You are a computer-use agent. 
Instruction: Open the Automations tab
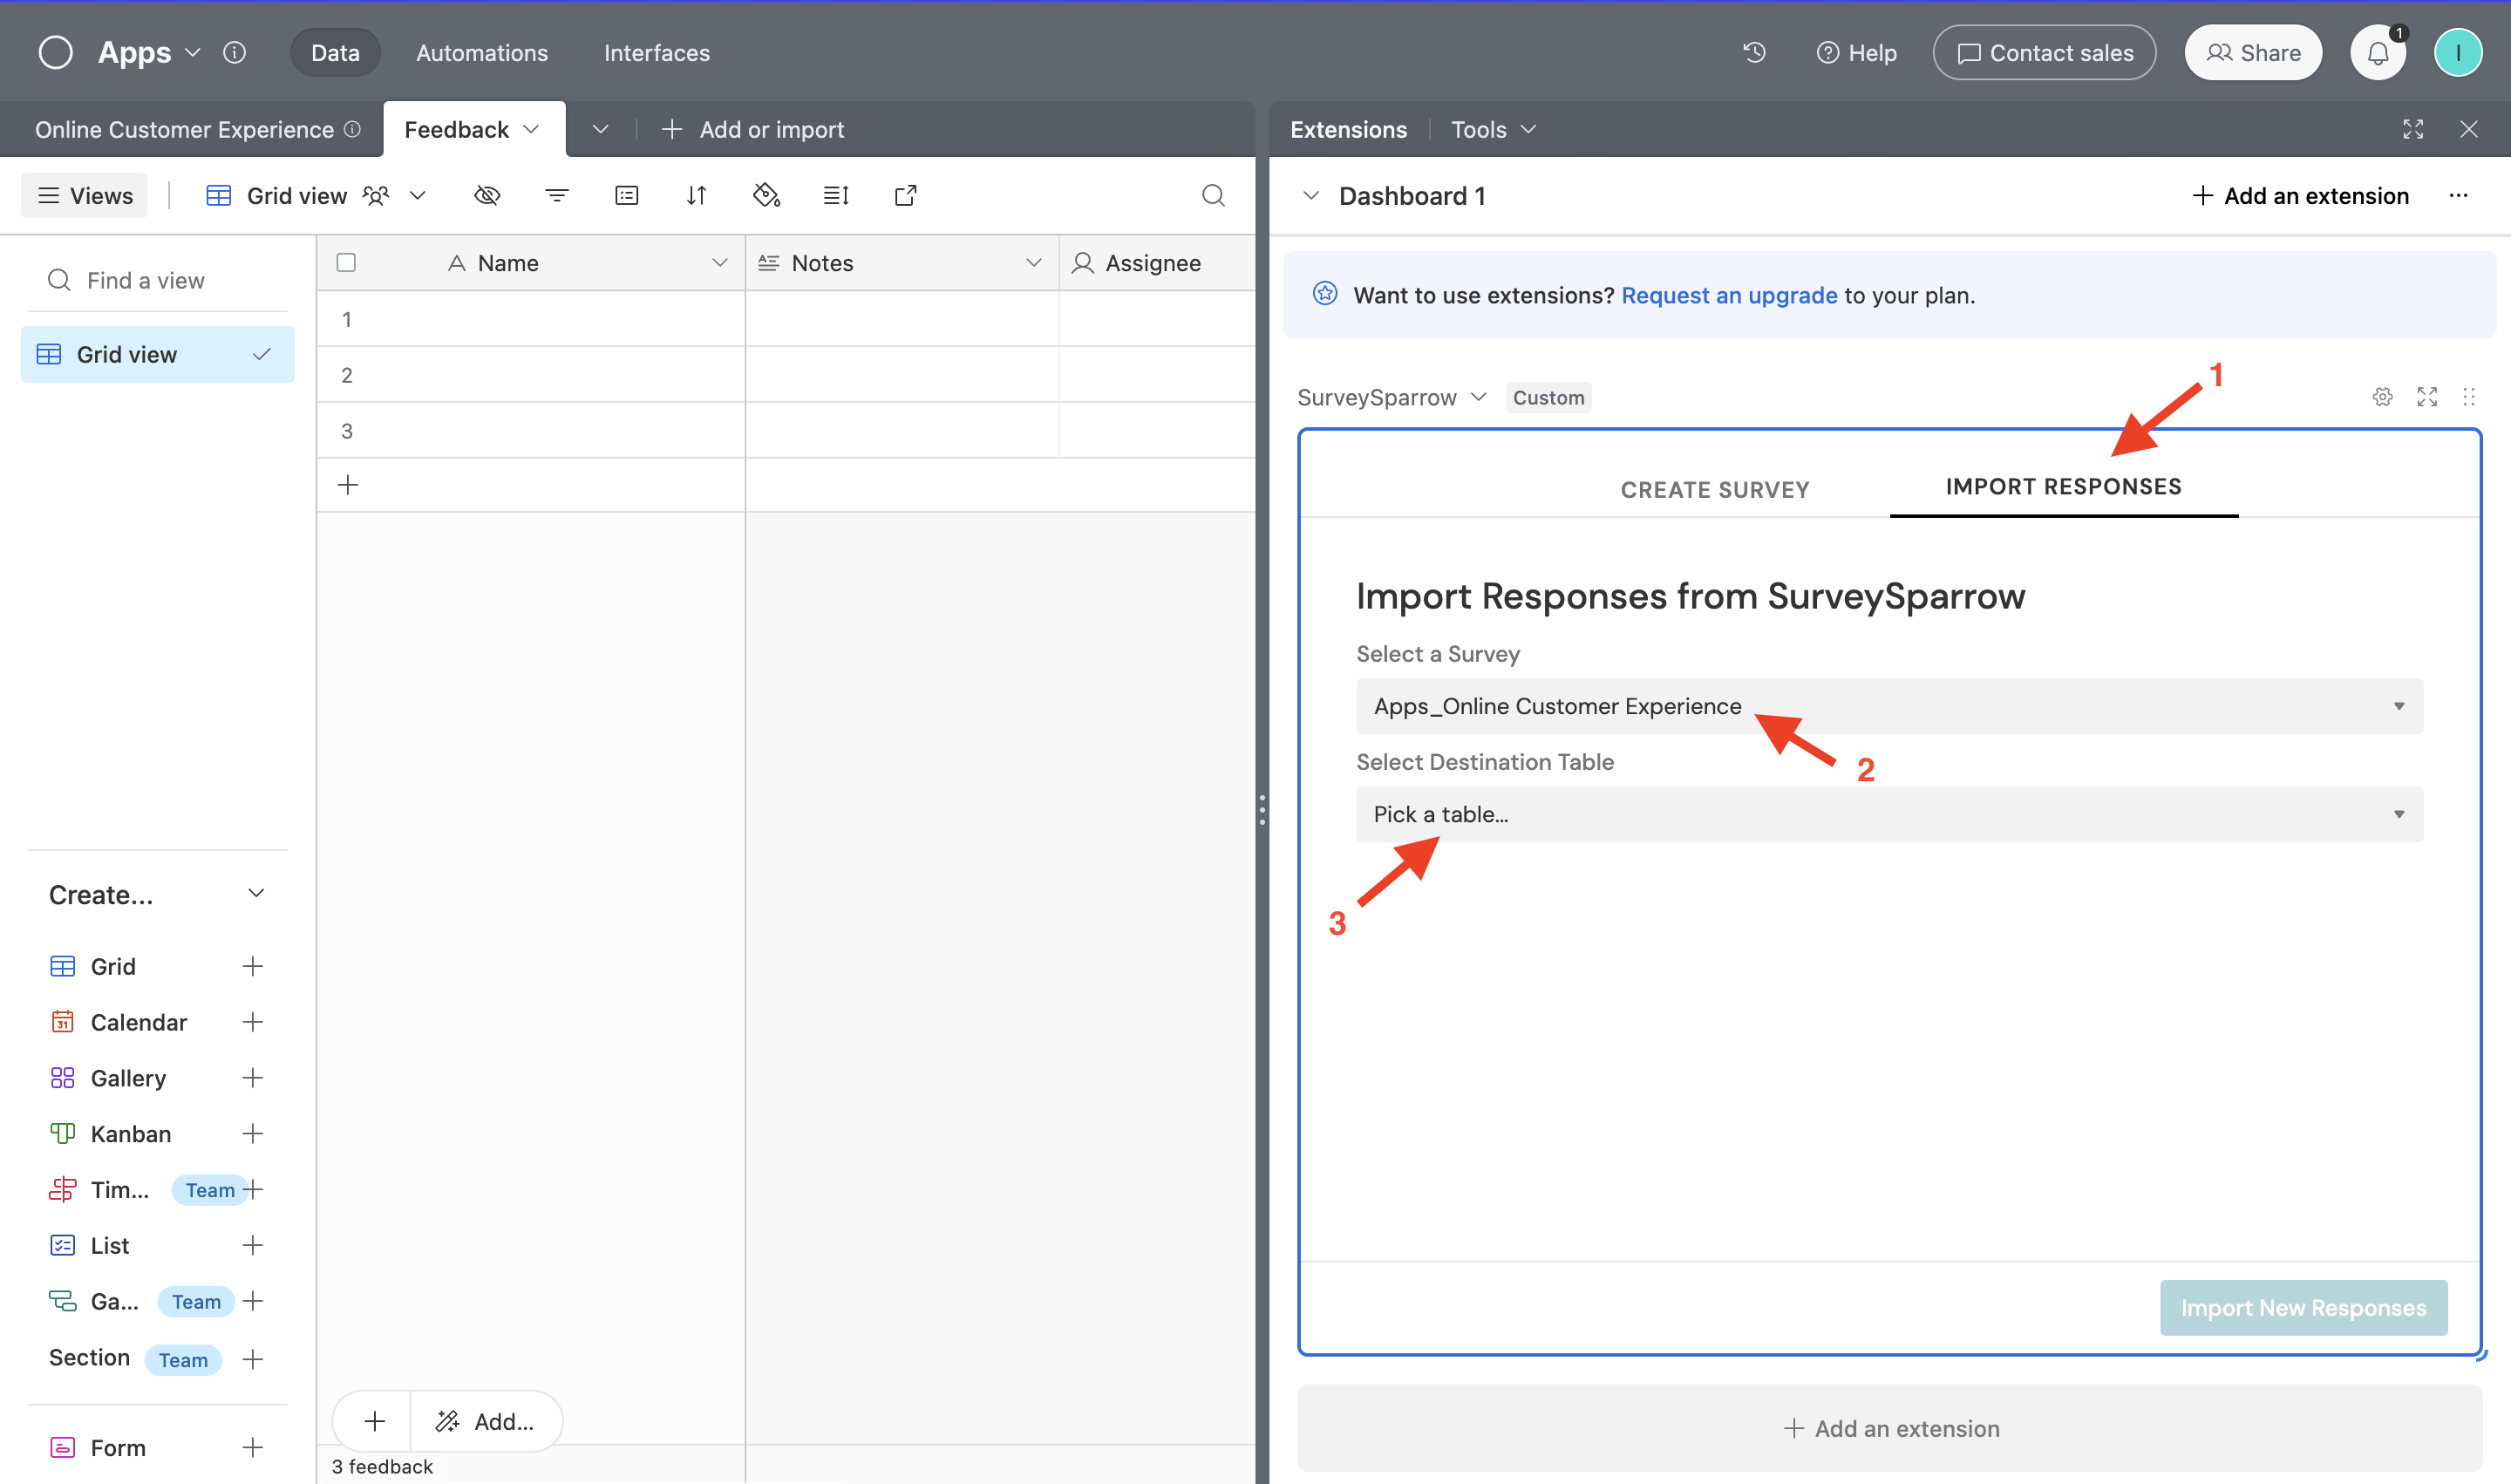(x=482, y=53)
